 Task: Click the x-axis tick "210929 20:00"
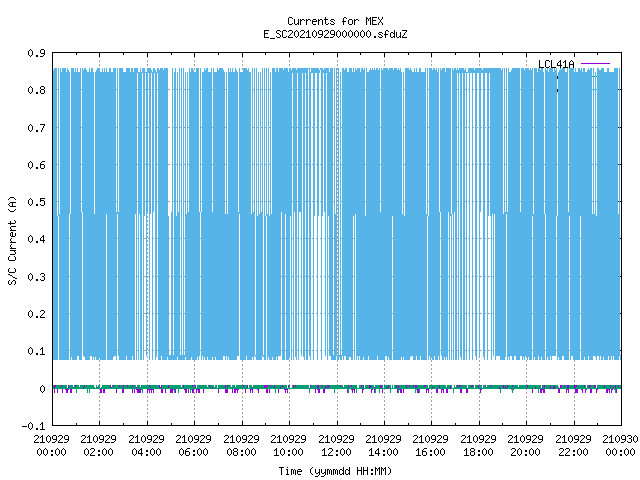point(525,446)
